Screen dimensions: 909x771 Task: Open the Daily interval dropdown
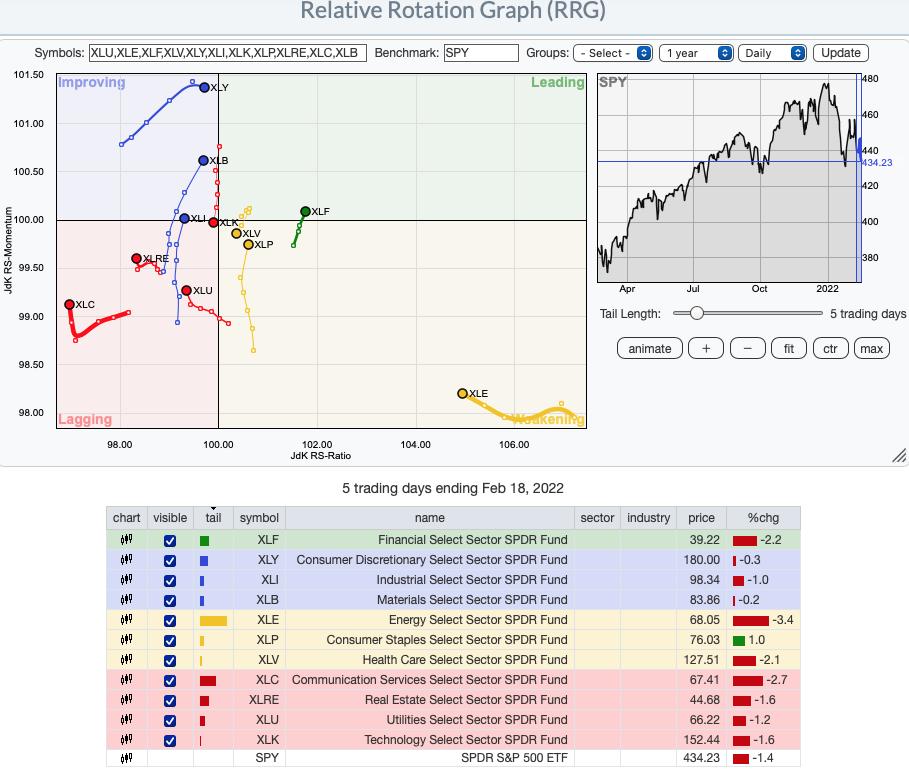click(x=771, y=53)
